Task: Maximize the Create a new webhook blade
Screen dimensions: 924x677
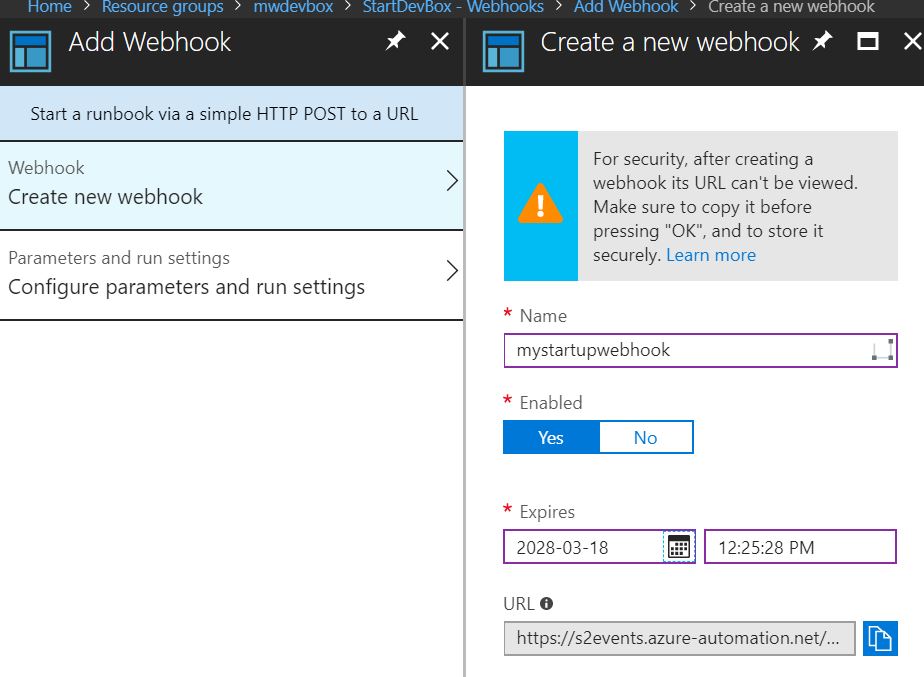Action: (867, 41)
